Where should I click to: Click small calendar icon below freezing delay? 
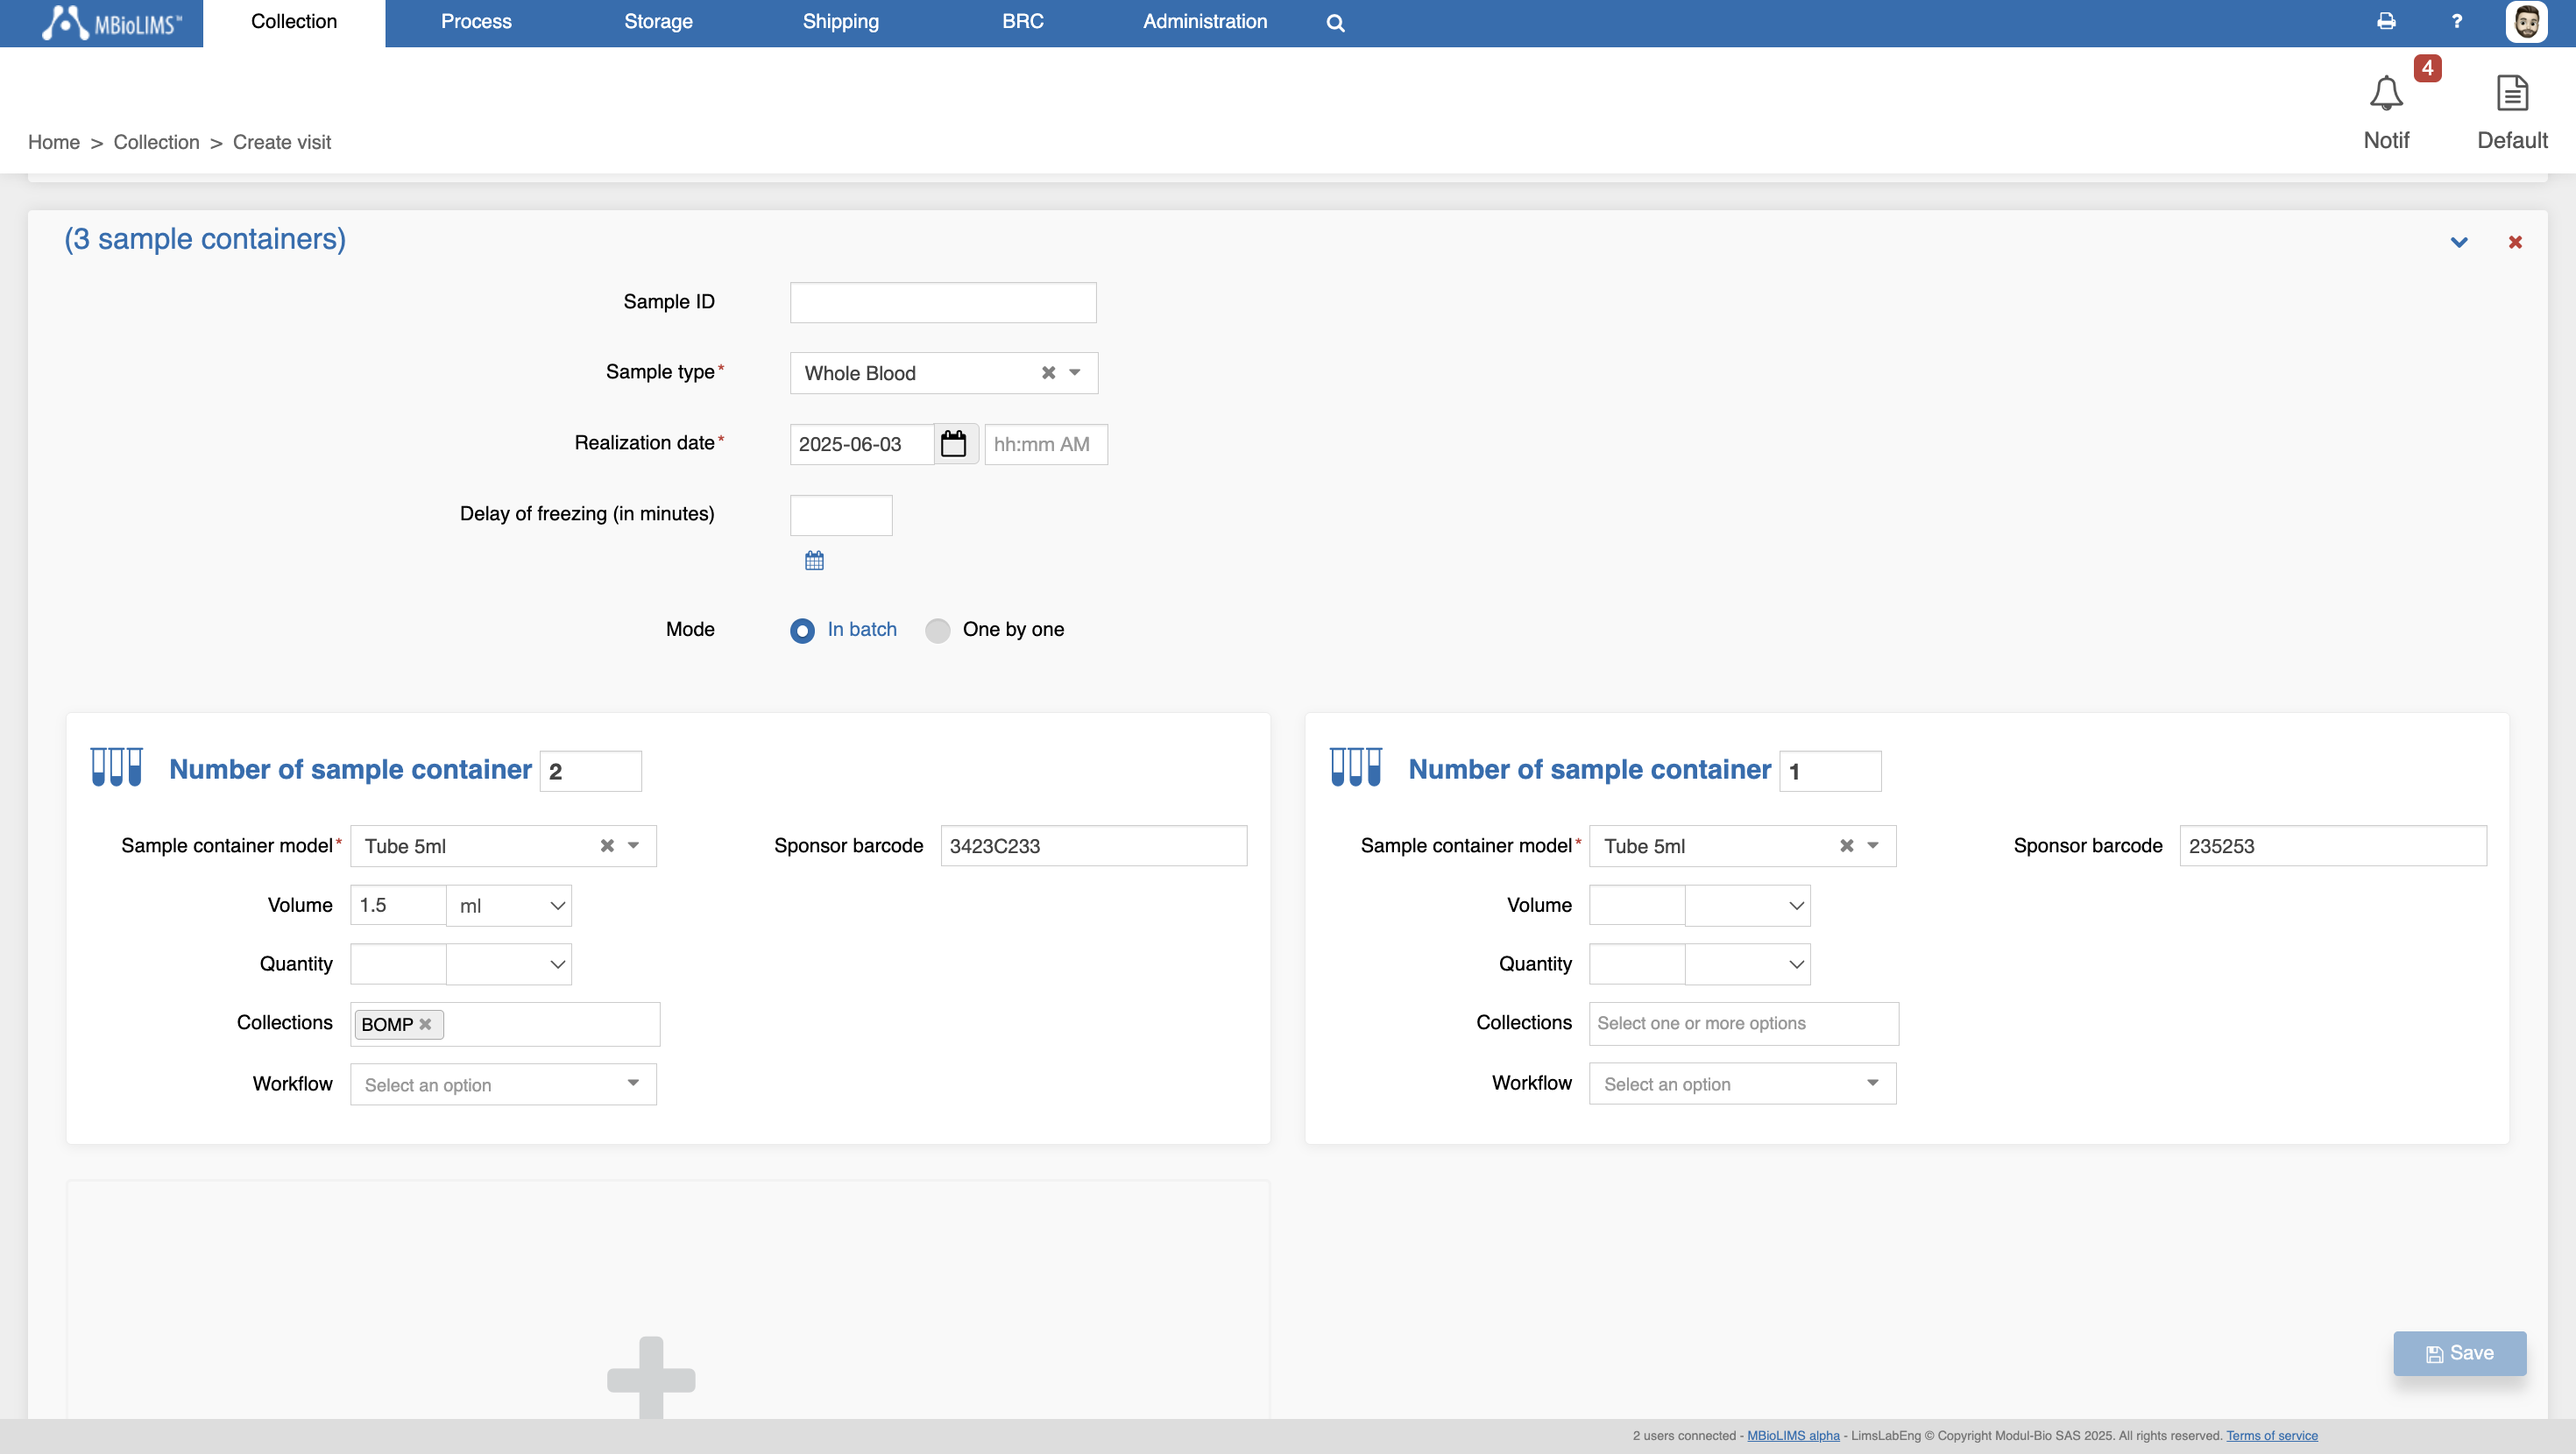[814, 561]
